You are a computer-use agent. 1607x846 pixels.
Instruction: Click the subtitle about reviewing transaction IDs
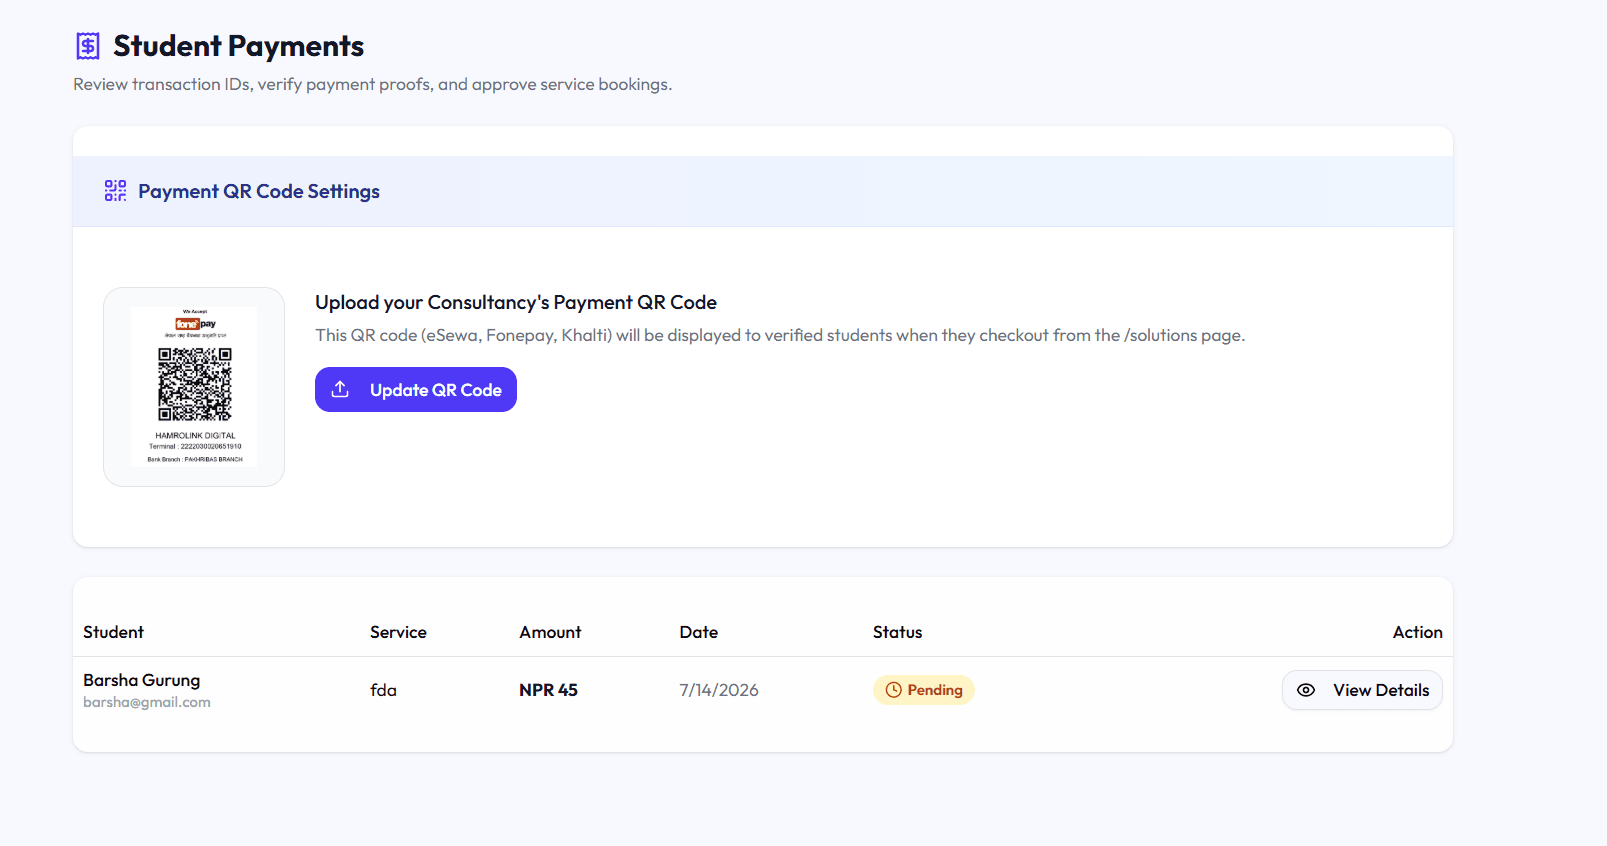tap(372, 84)
